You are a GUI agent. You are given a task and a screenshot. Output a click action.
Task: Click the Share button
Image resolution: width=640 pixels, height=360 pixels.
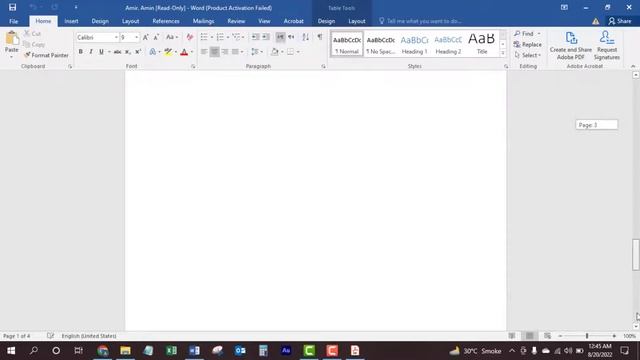tap(620, 21)
